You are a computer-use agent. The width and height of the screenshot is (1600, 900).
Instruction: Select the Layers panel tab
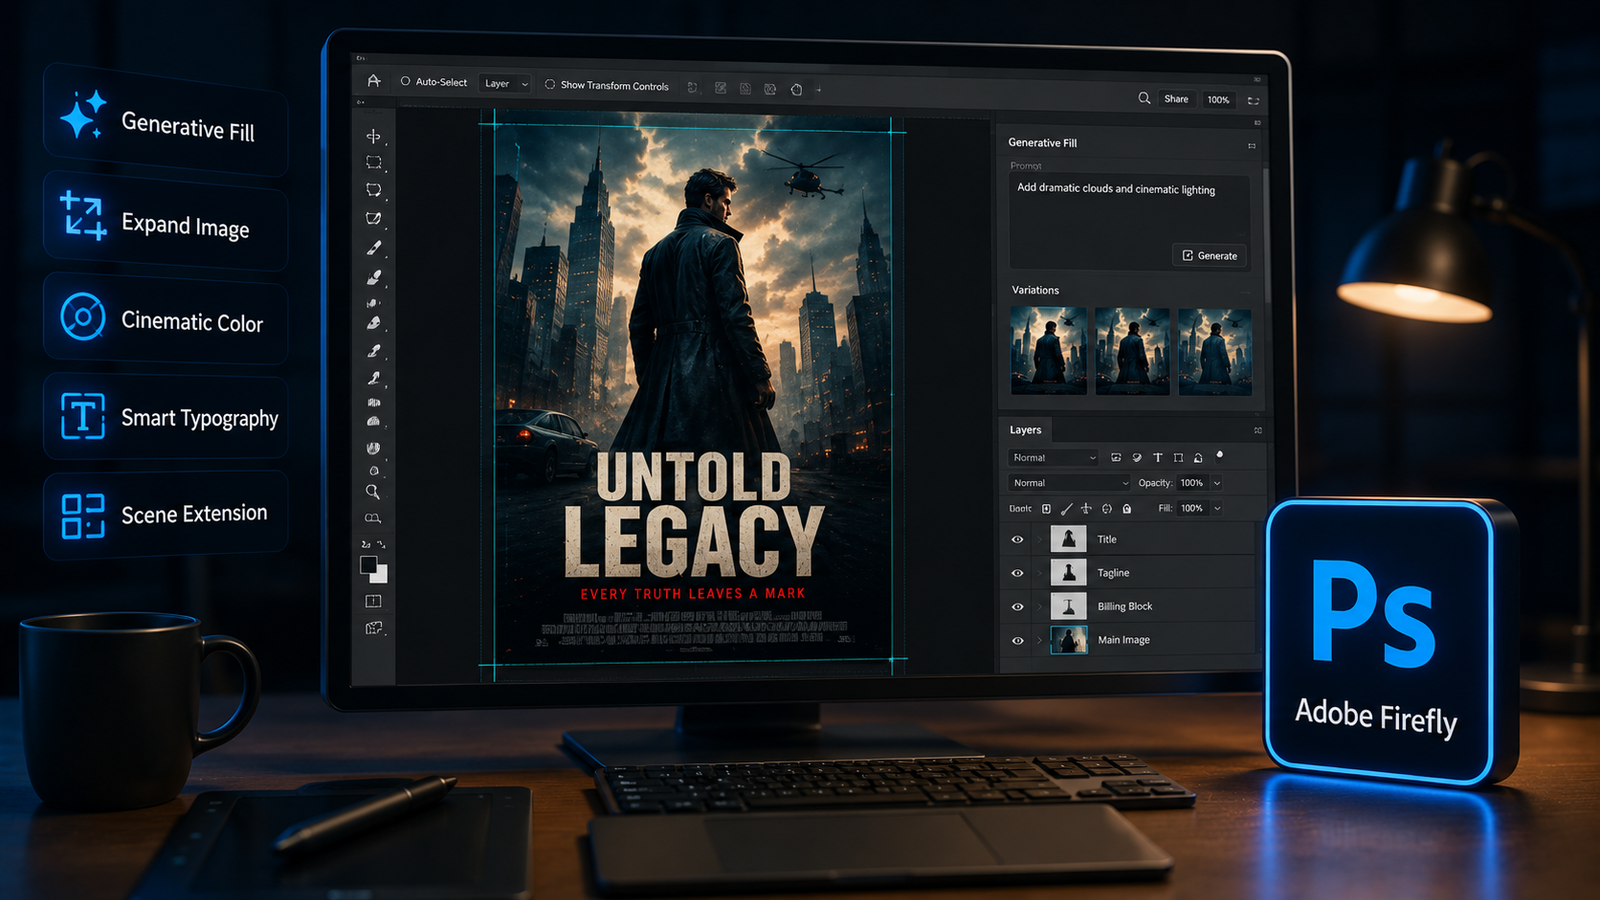click(1025, 430)
